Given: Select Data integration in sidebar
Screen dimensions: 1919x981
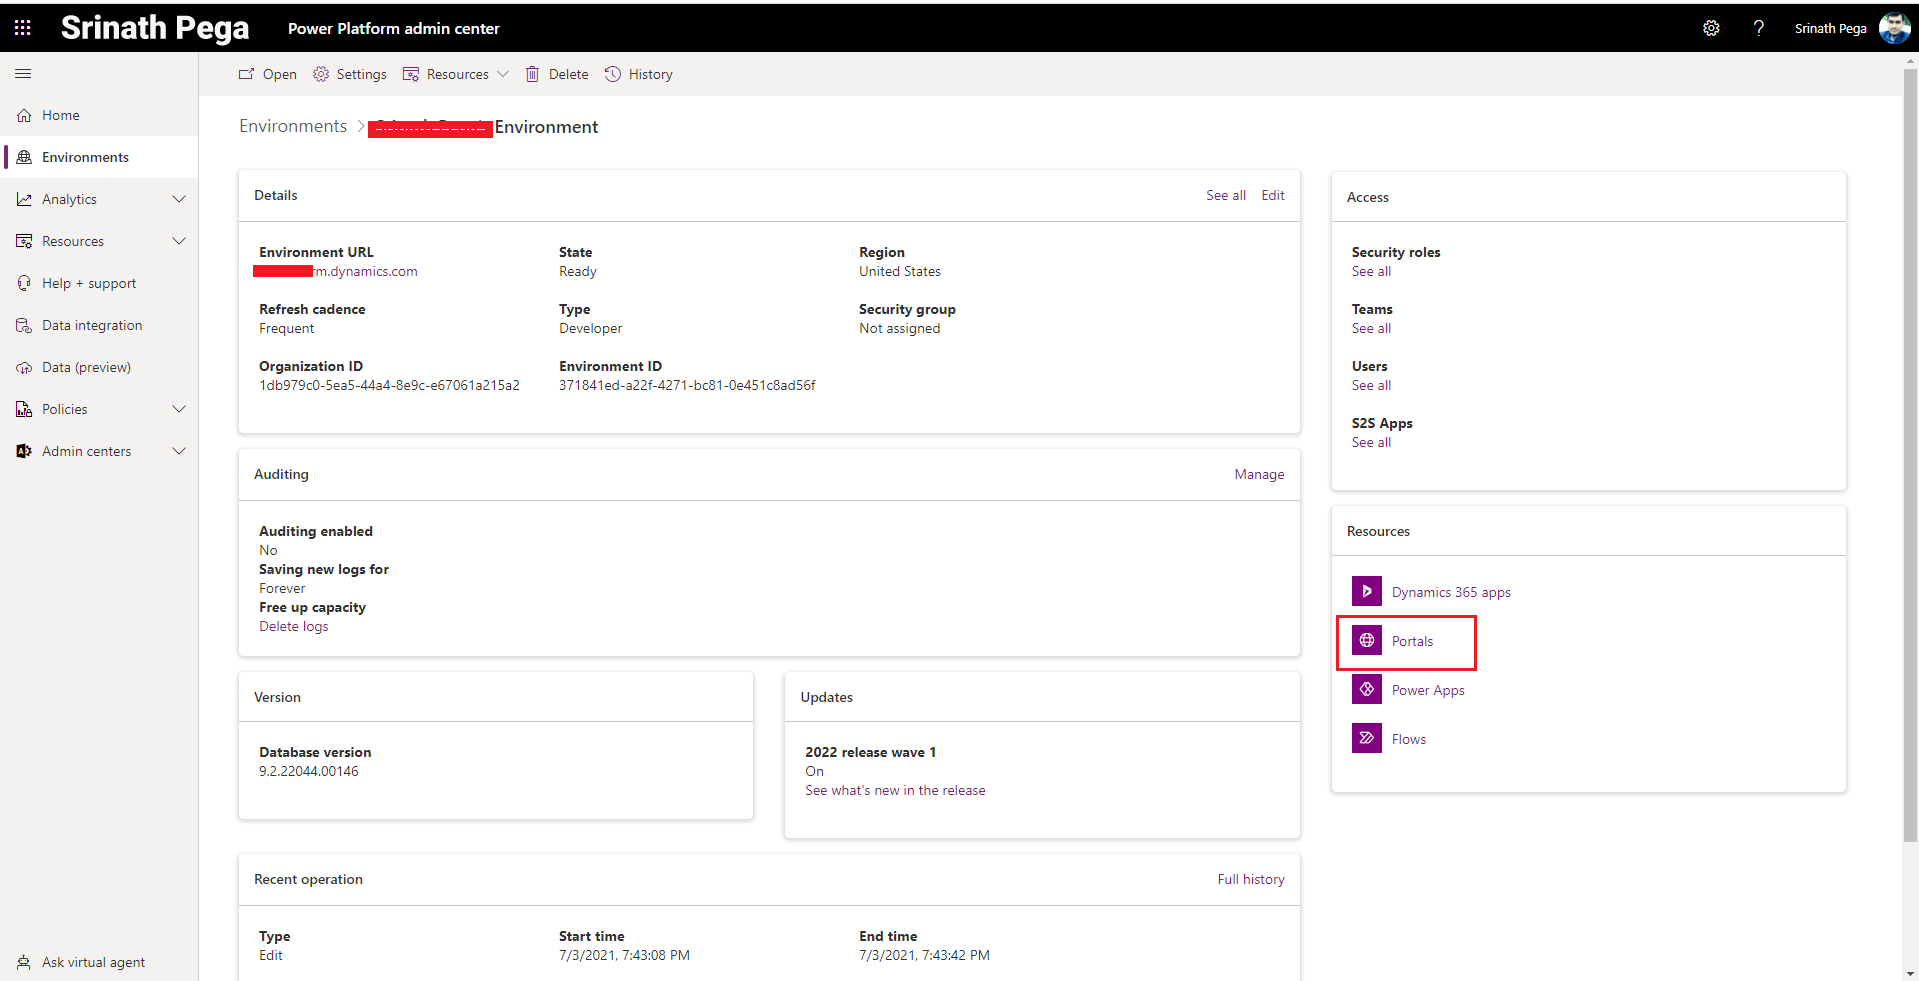Looking at the screenshot, I should pos(92,325).
